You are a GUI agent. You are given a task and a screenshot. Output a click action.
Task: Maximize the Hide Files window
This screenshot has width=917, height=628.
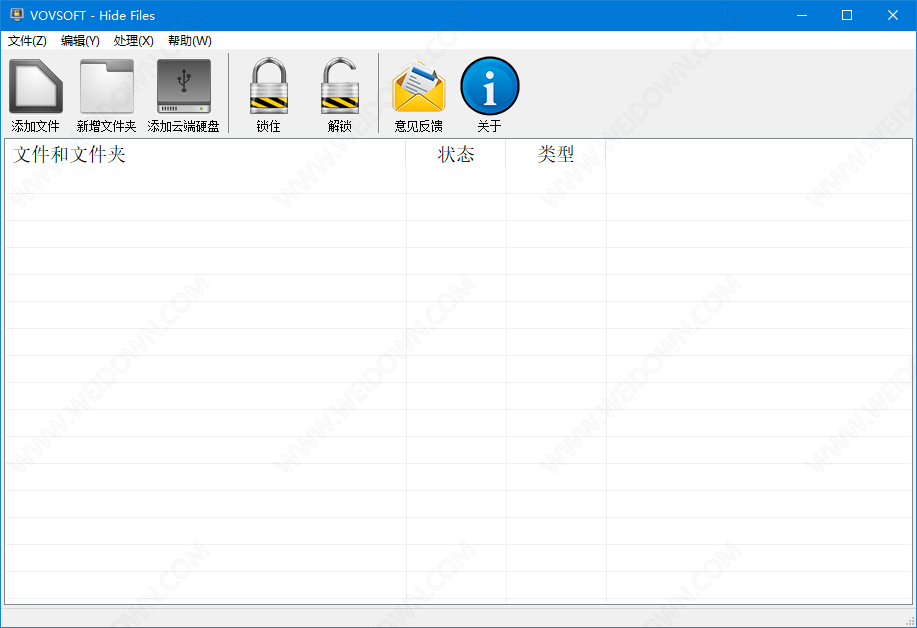coord(847,15)
